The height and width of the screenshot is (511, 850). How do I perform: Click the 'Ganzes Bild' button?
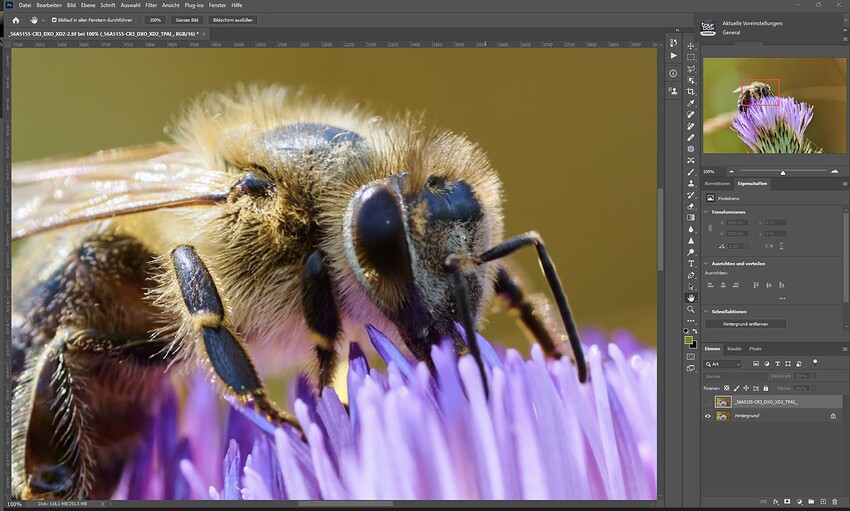(187, 20)
